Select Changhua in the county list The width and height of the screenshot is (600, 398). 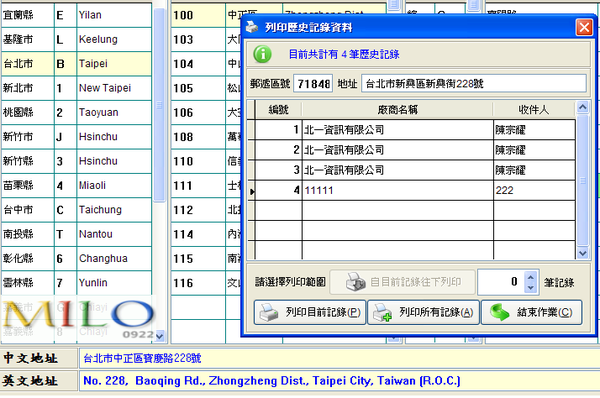pyautogui.click(x=77, y=258)
